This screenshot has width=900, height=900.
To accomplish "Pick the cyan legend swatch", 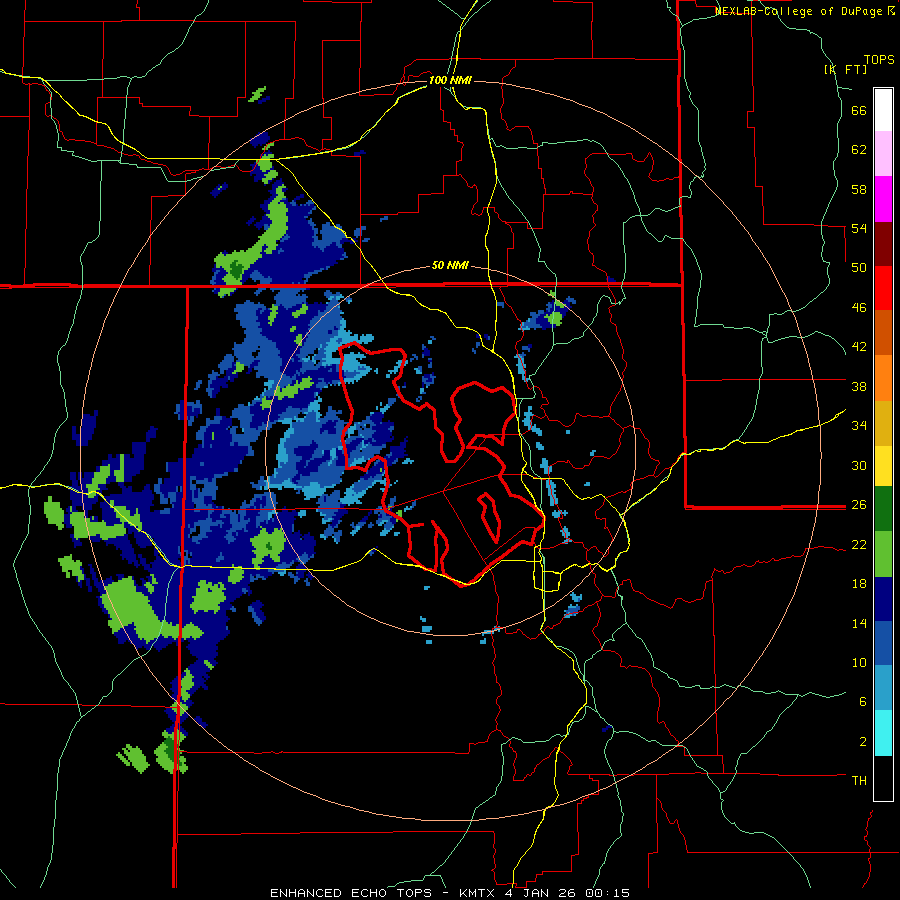I will pos(883,733).
